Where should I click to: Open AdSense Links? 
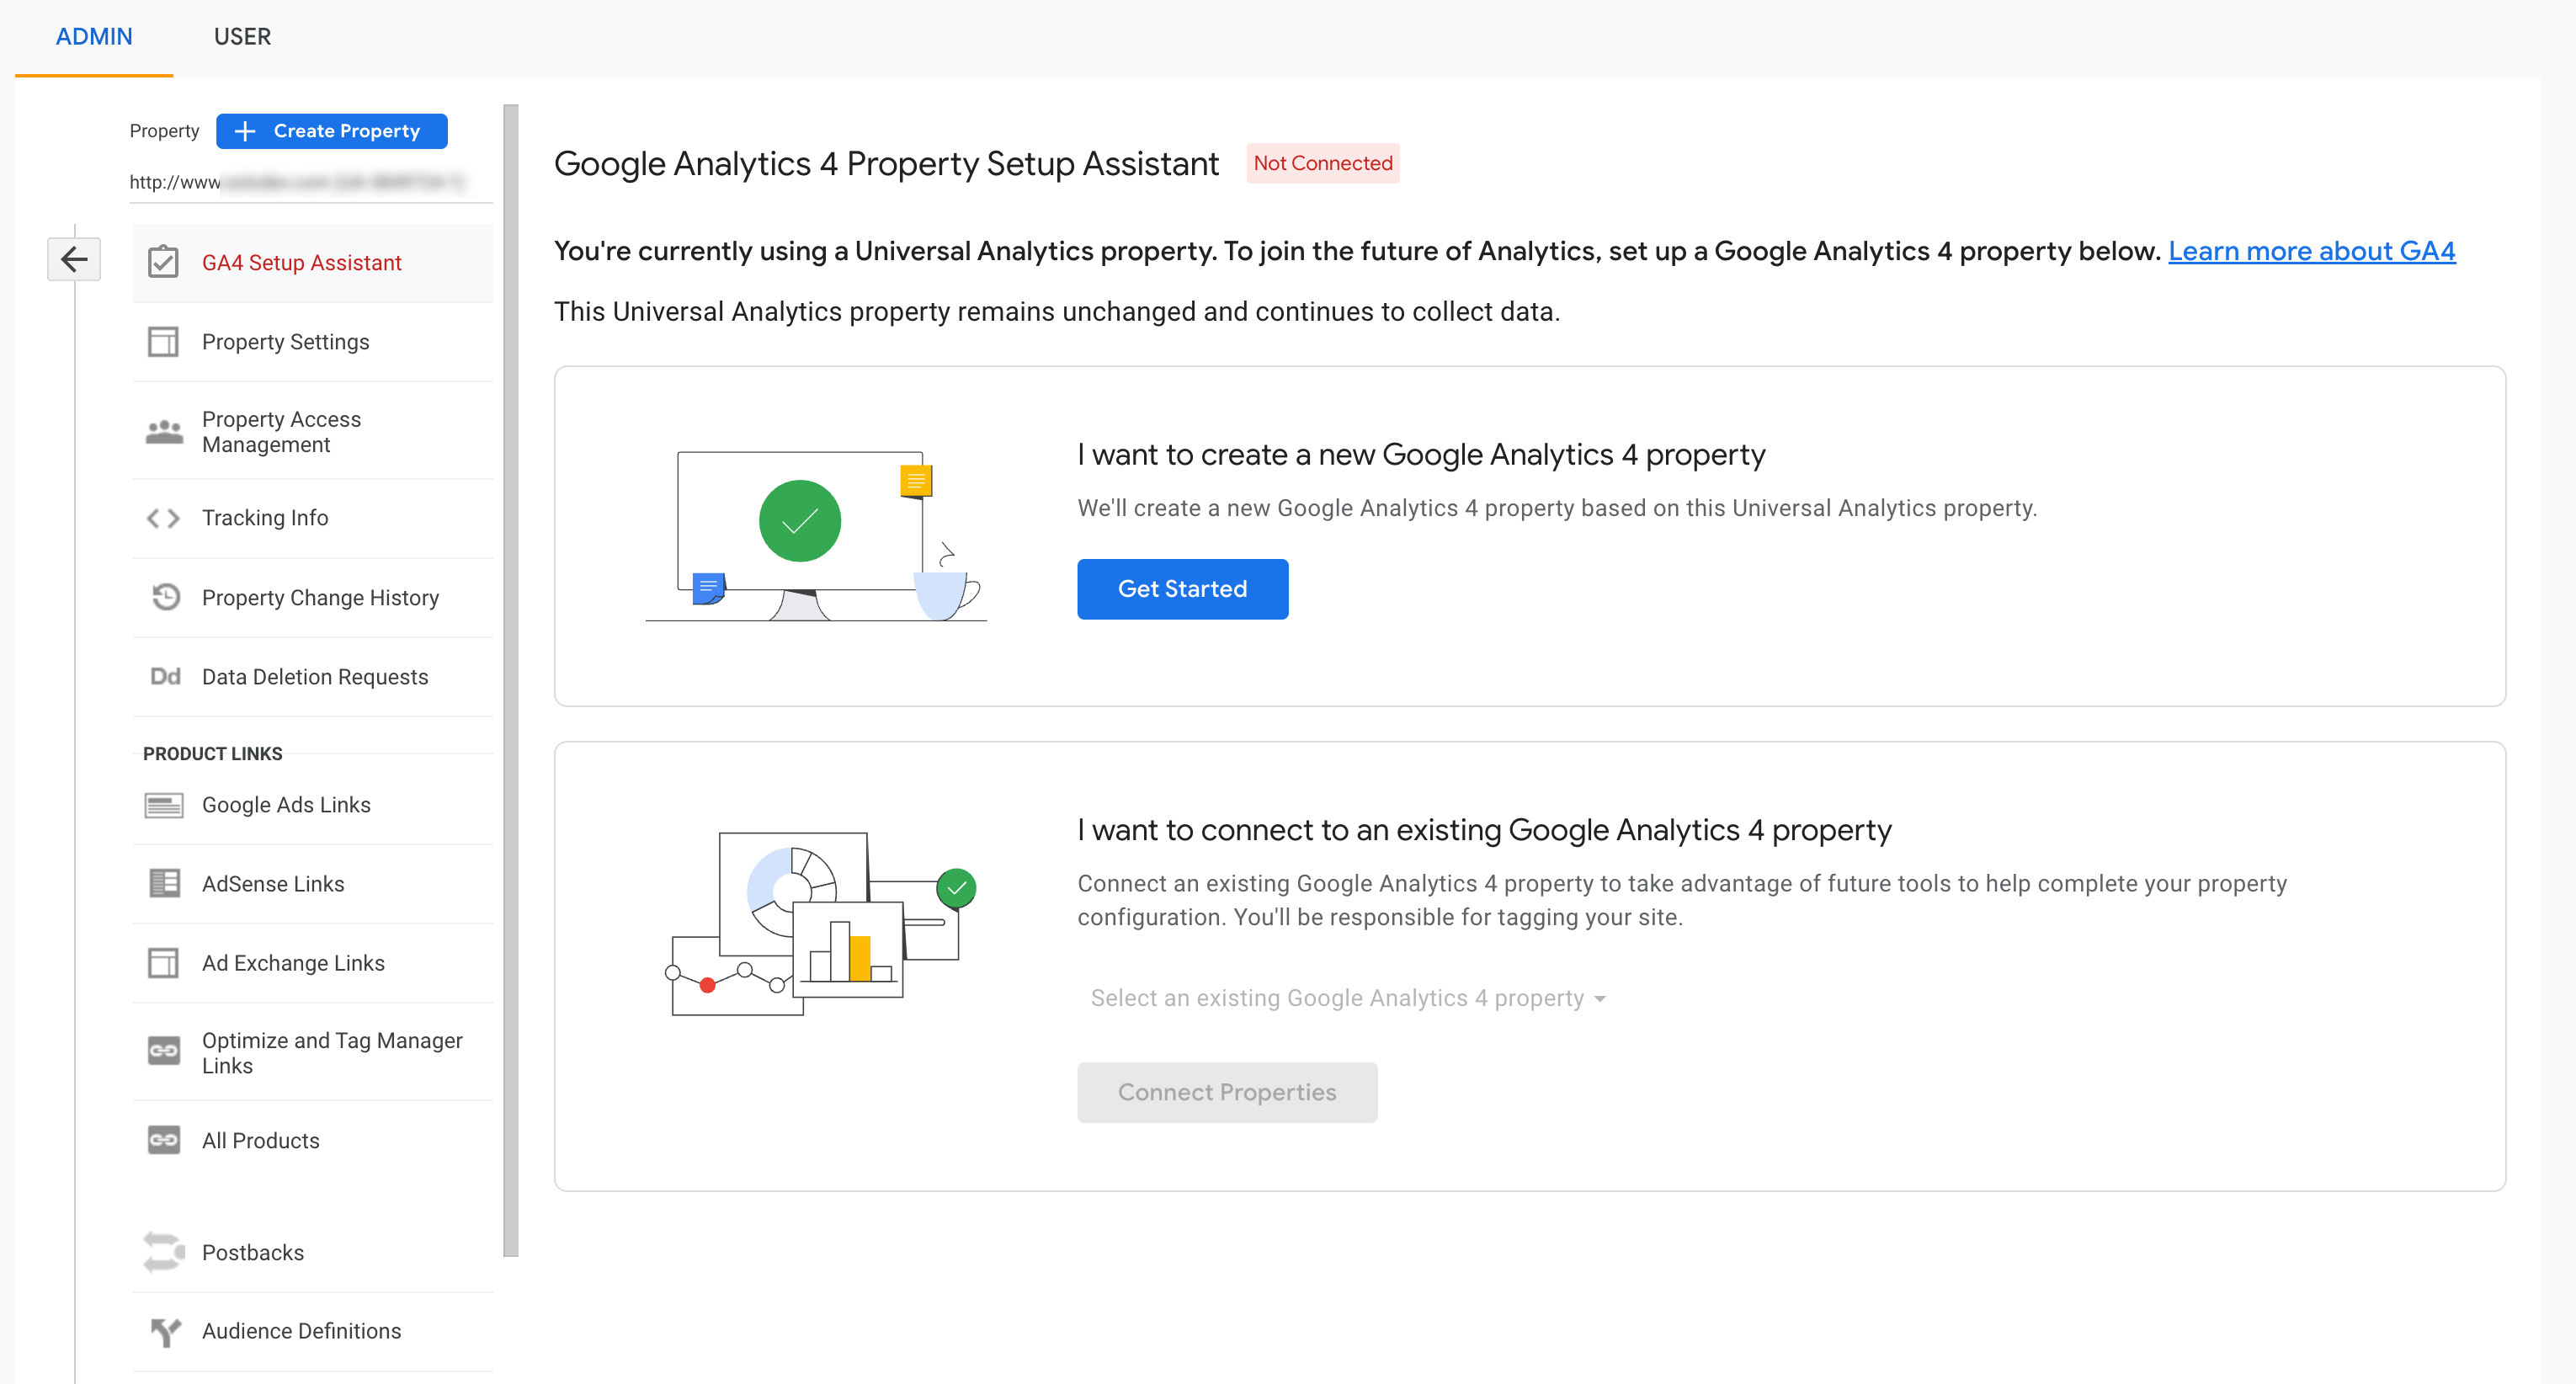pos(313,884)
